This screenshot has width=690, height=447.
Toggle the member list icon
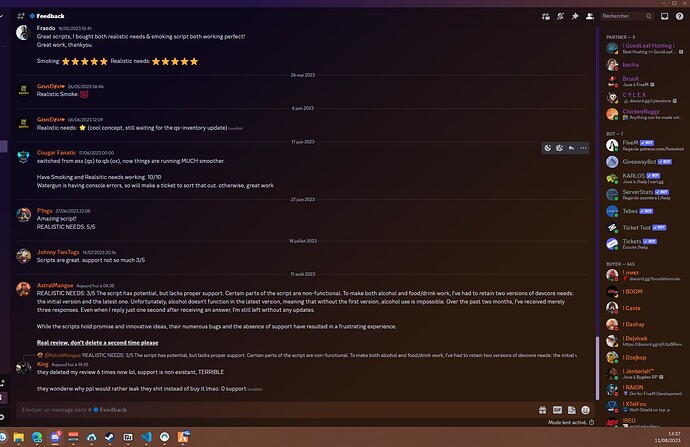click(590, 16)
